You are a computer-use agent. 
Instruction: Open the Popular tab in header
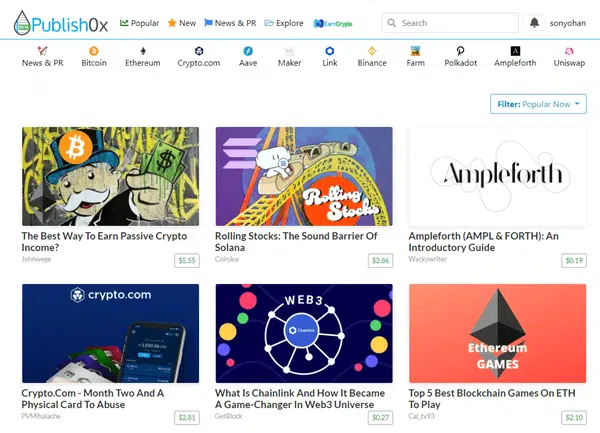pos(139,23)
